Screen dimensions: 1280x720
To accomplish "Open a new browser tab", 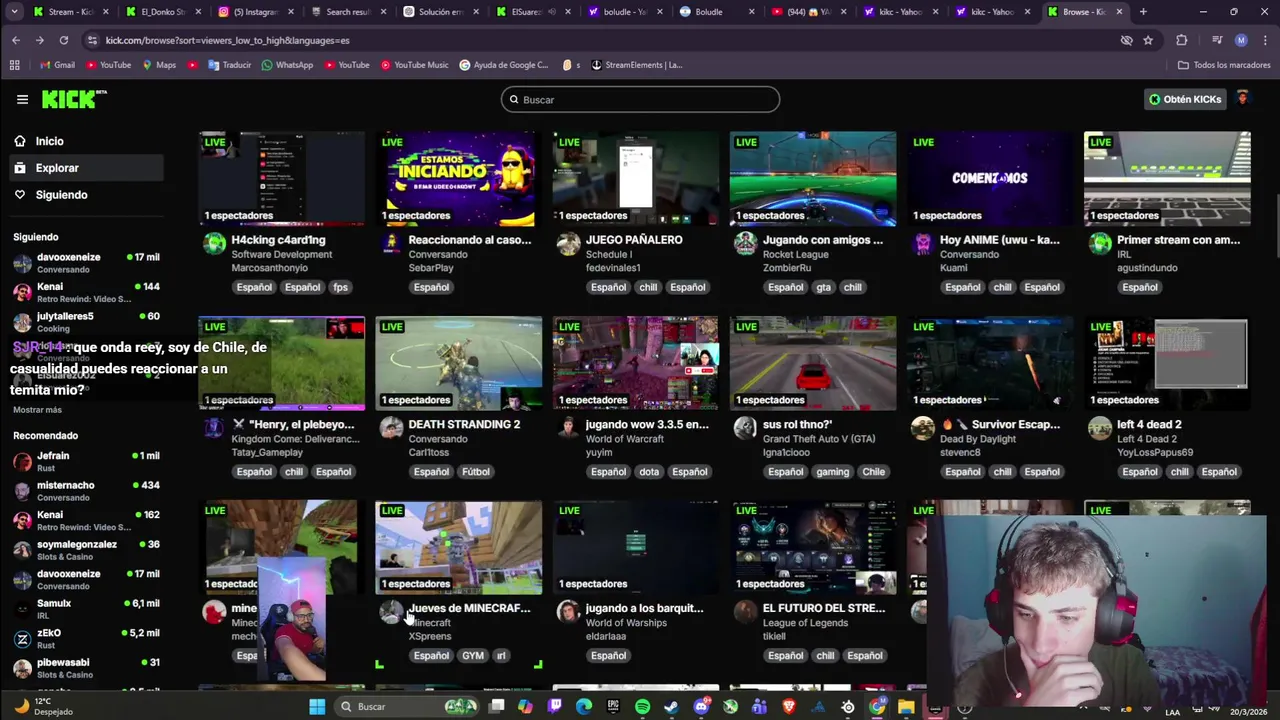I will click(x=1143, y=12).
